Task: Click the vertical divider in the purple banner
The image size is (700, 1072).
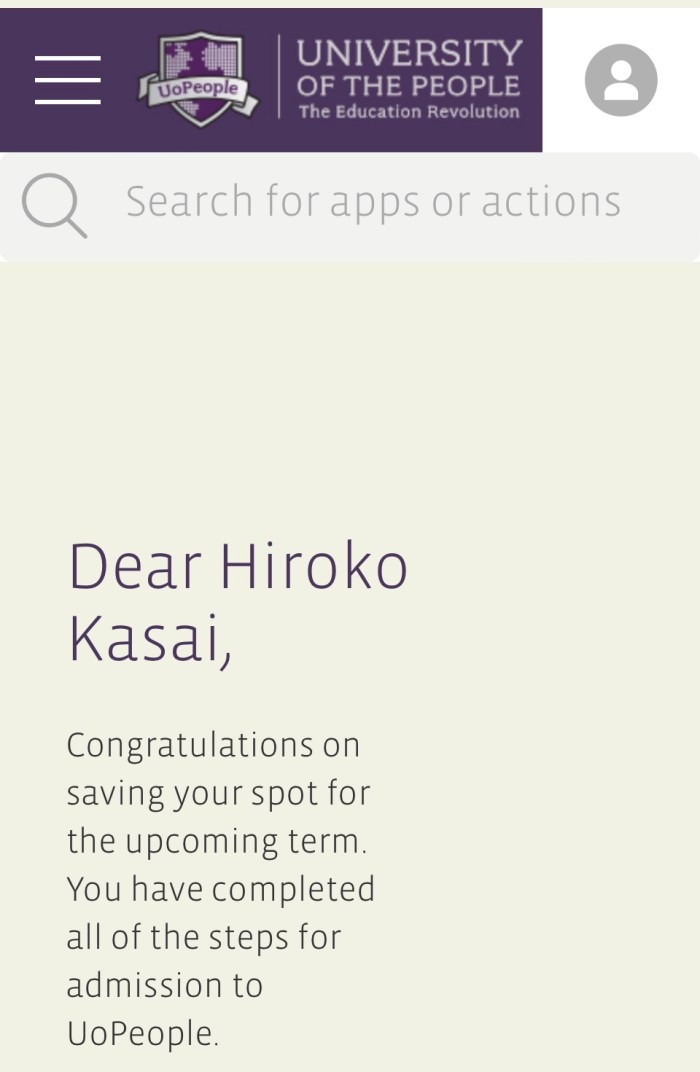Action: pyautogui.click(x=279, y=78)
